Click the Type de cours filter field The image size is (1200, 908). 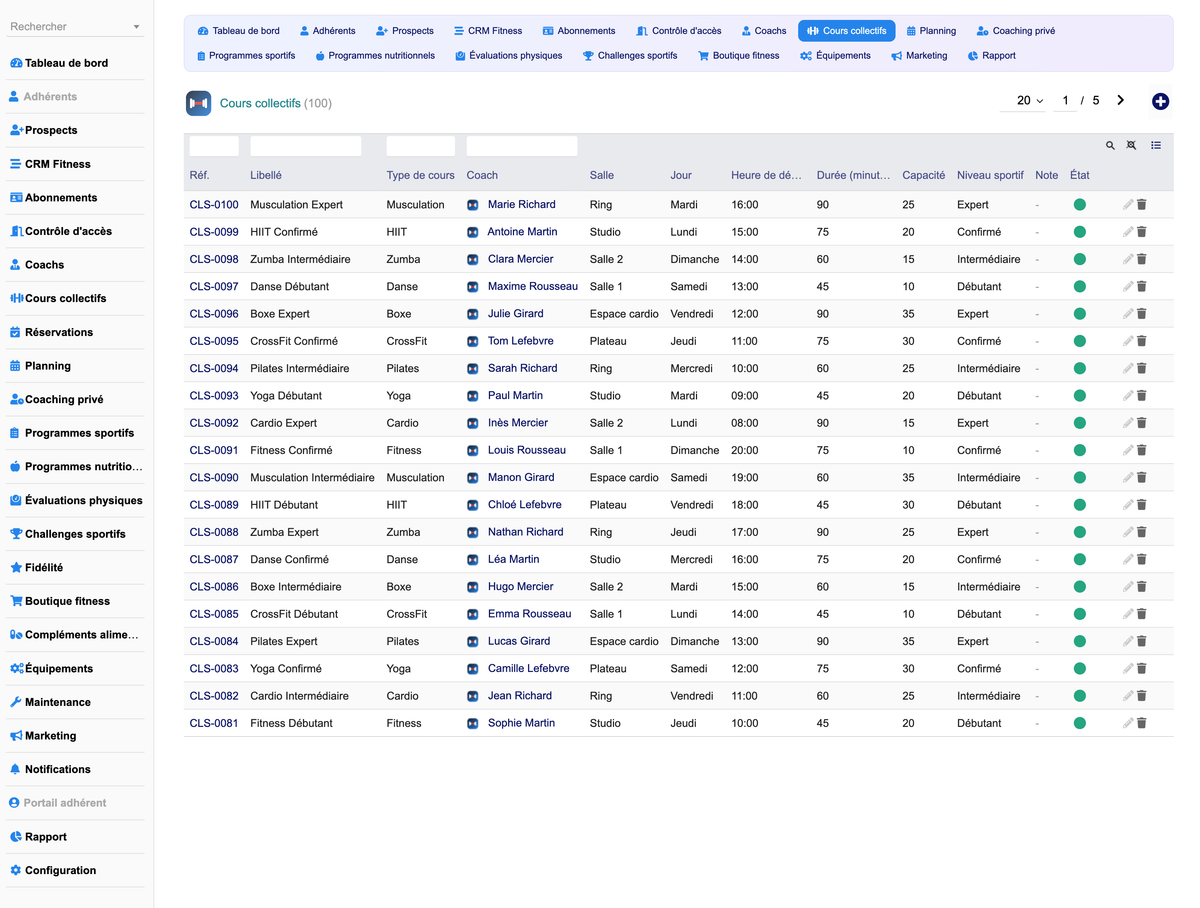[x=421, y=146]
